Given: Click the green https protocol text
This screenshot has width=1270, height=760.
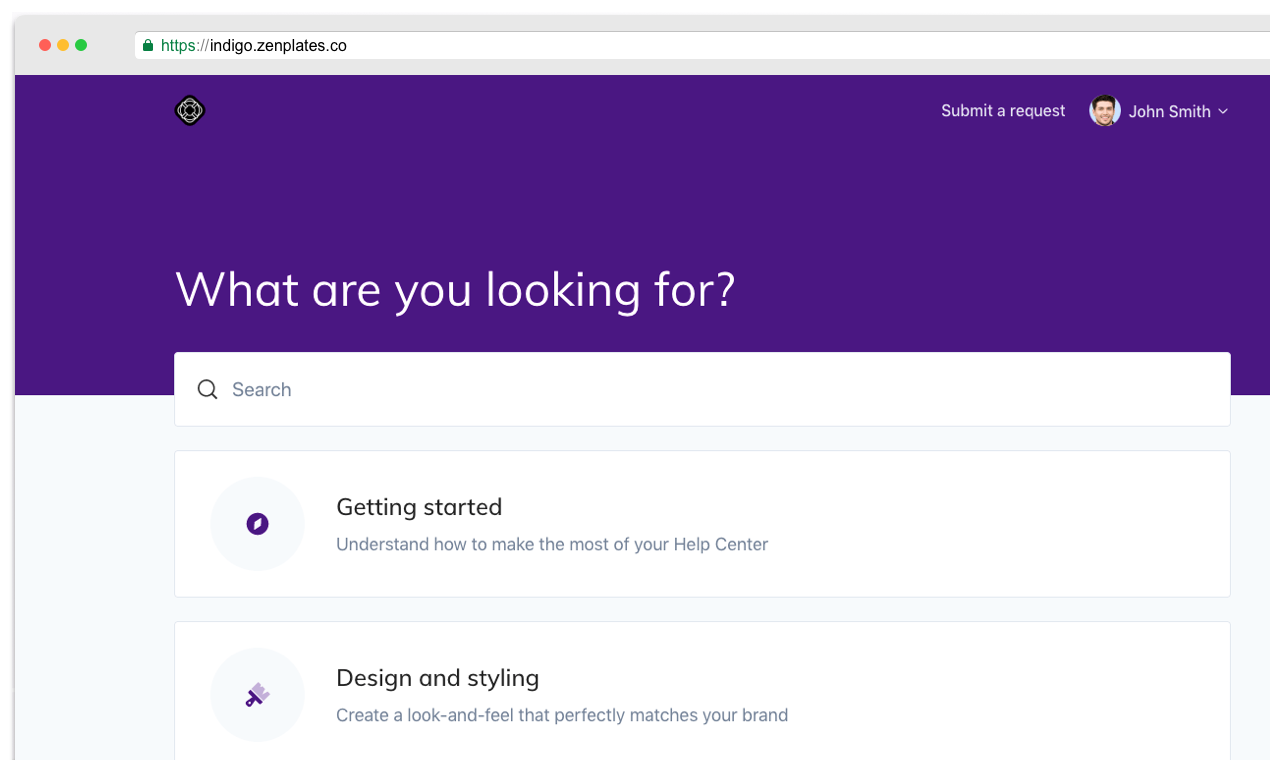Looking at the screenshot, I should [x=179, y=45].
